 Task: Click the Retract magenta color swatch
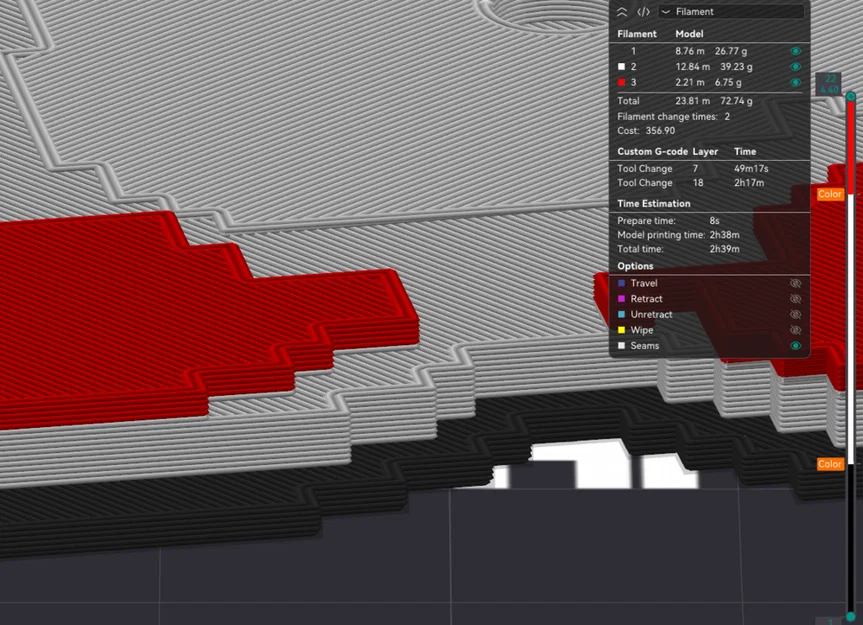tap(621, 299)
